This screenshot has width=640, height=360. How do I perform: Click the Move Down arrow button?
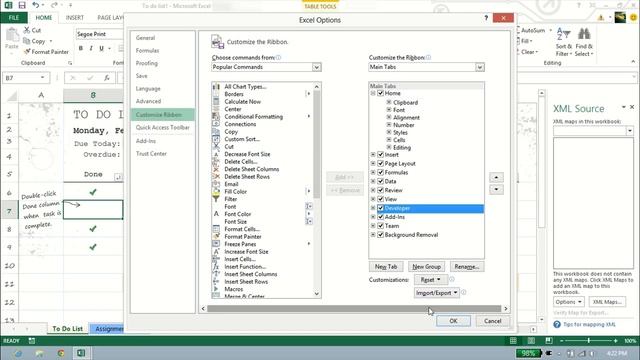[496, 189]
